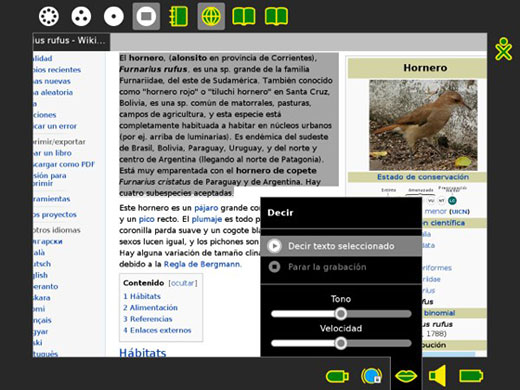
Task: Click sidebar link 'a aleatoria'
Action: (x=53, y=92)
